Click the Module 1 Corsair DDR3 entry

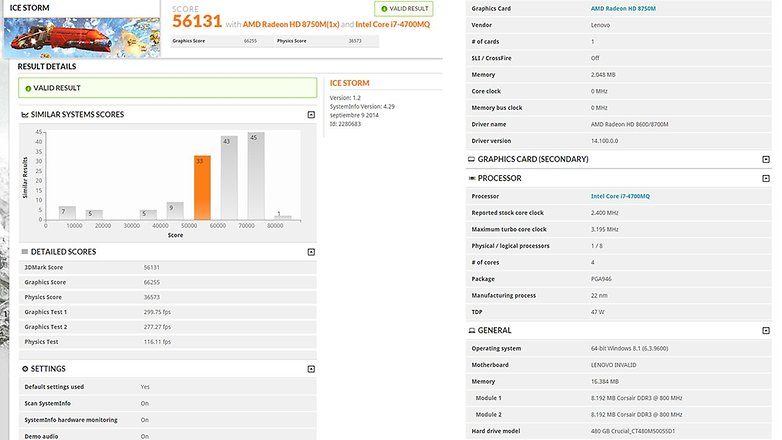tap(636, 399)
